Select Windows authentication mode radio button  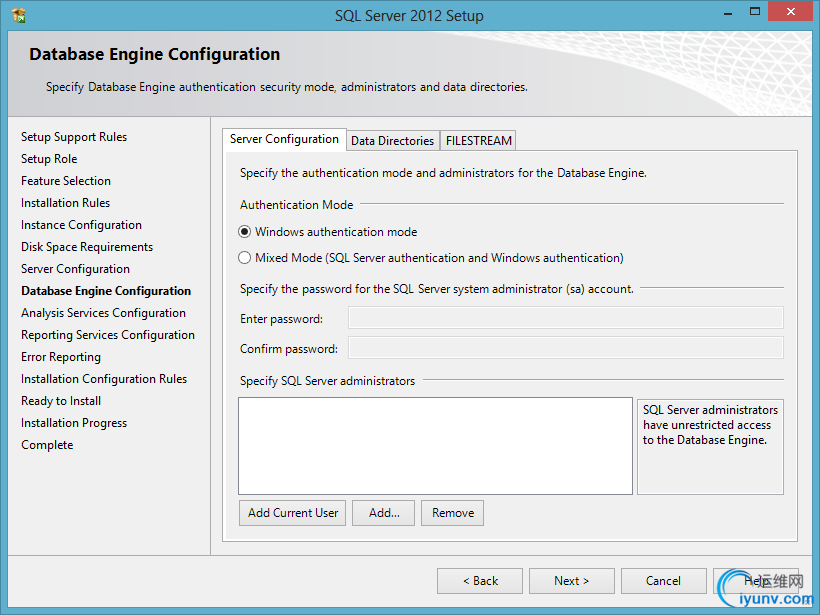click(244, 232)
